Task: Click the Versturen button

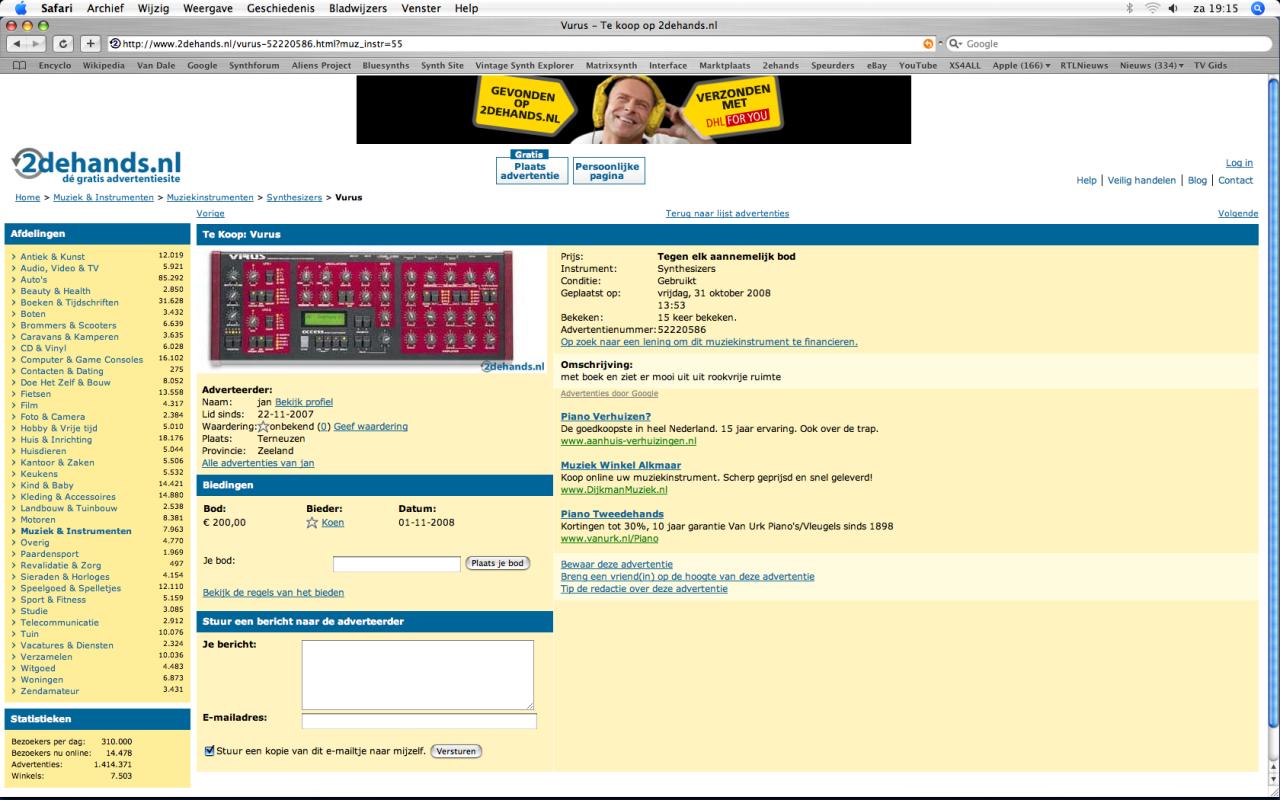Action: [456, 751]
